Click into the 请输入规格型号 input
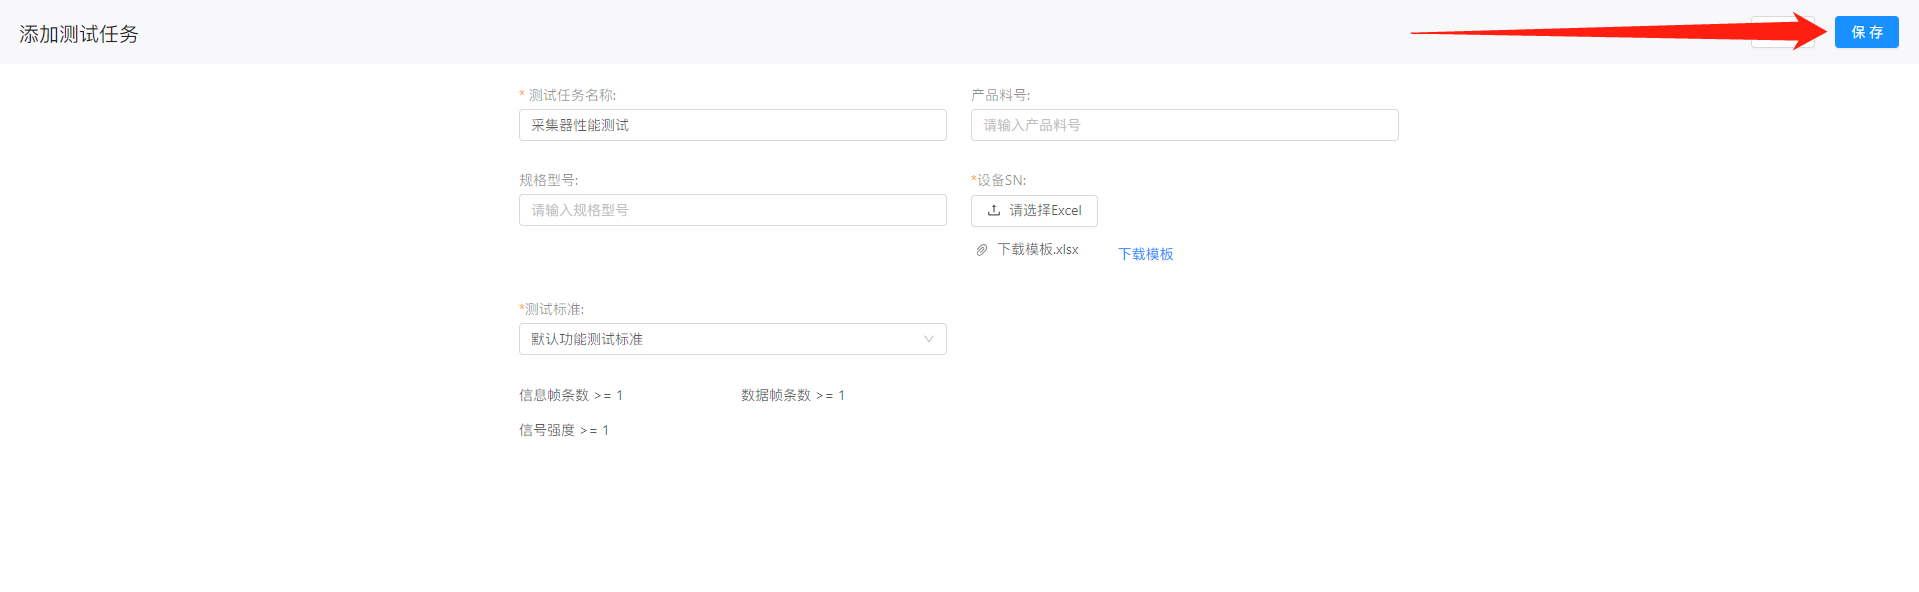Image resolution: width=1919 pixels, height=592 pixels. [x=732, y=210]
